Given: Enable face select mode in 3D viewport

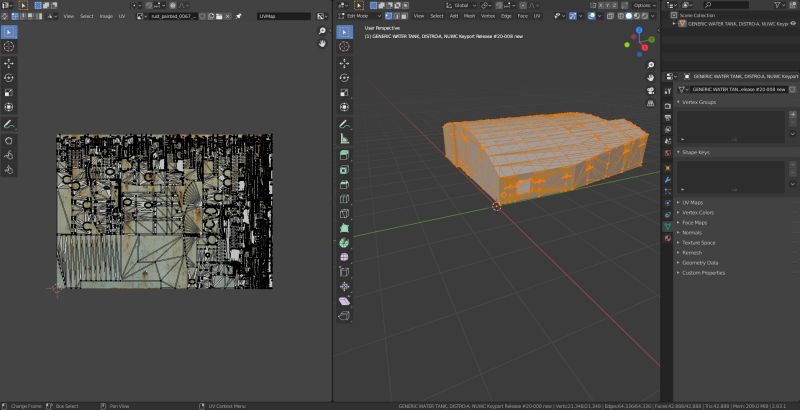Looking at the screenshot, I should [404, 16].
